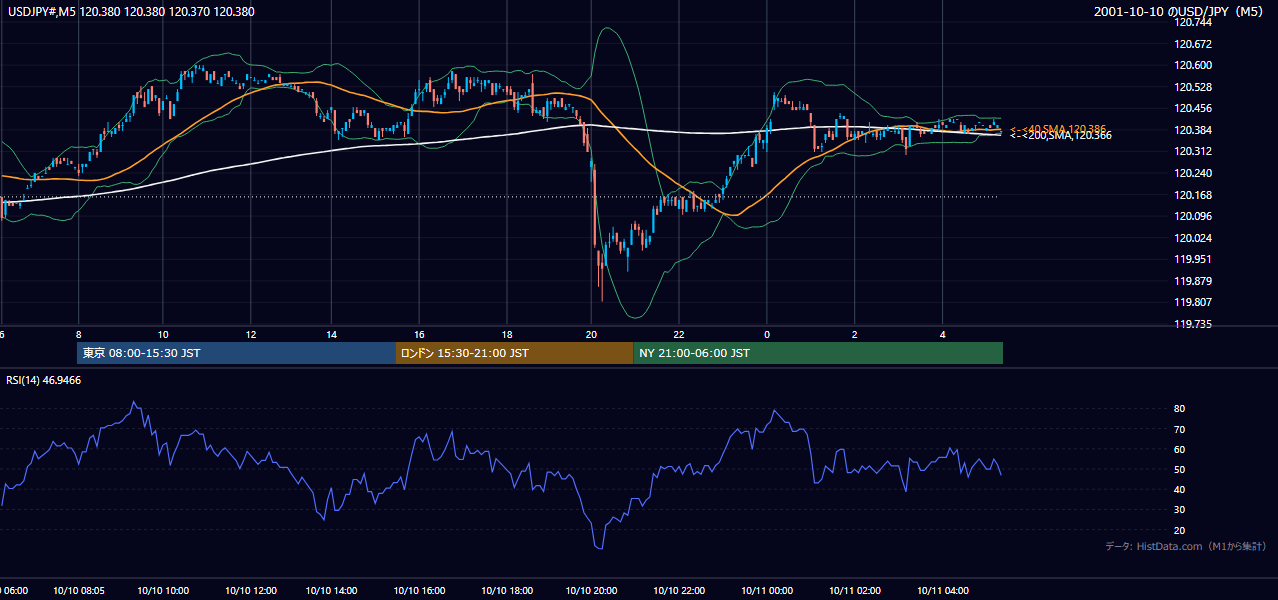The height and width of the screenshot is (600, 1278).
Task: Click the 10/10 22:00 time label
Action: tap(678, 590)
